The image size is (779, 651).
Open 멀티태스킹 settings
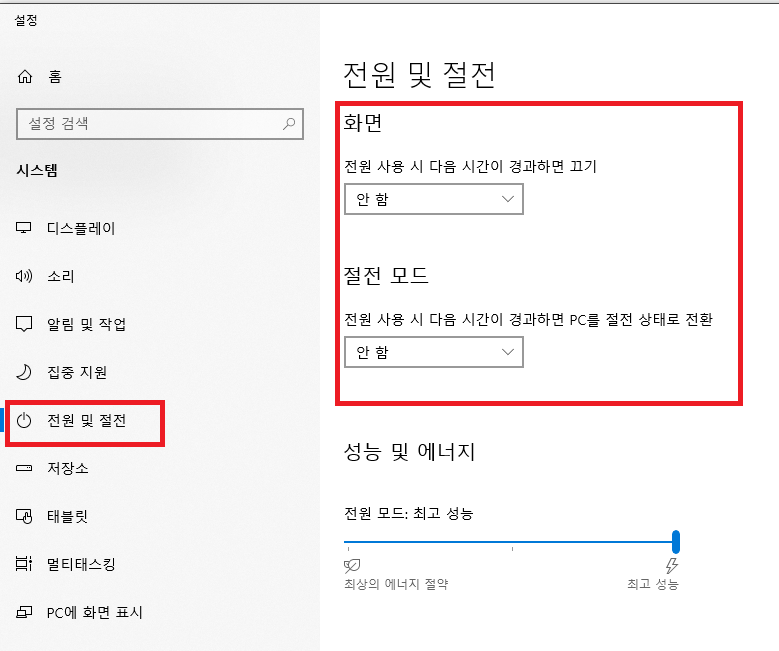(81, 564)
